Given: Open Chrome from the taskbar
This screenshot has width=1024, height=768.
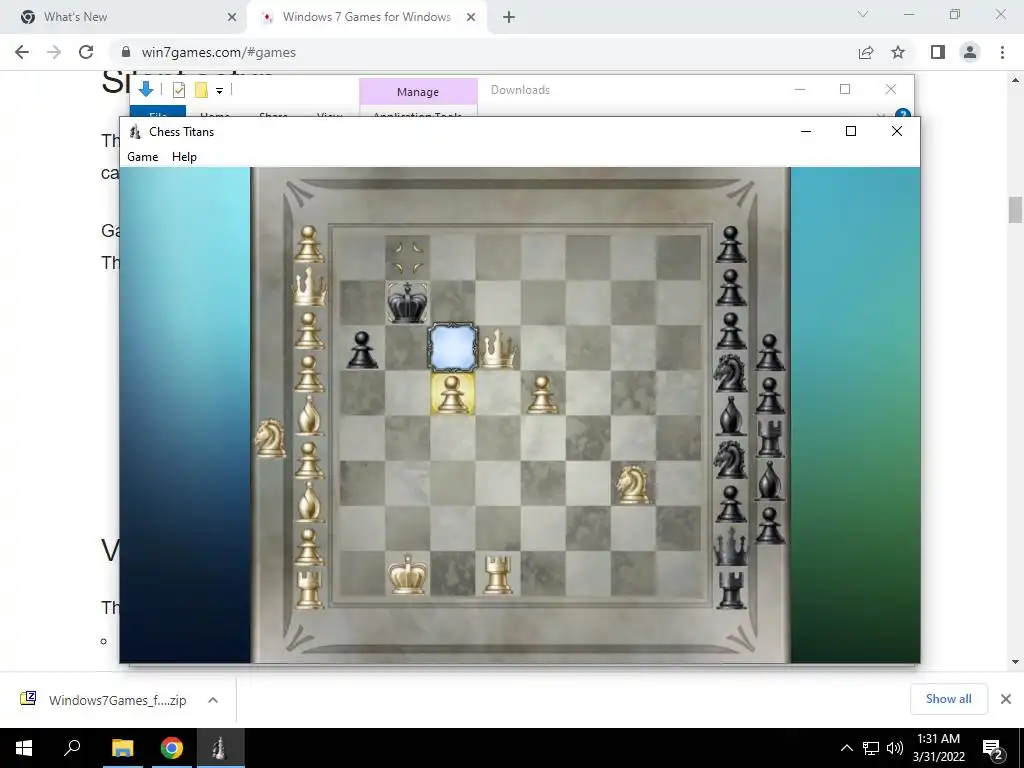Looking at the screenshot, I should (172, 748).
